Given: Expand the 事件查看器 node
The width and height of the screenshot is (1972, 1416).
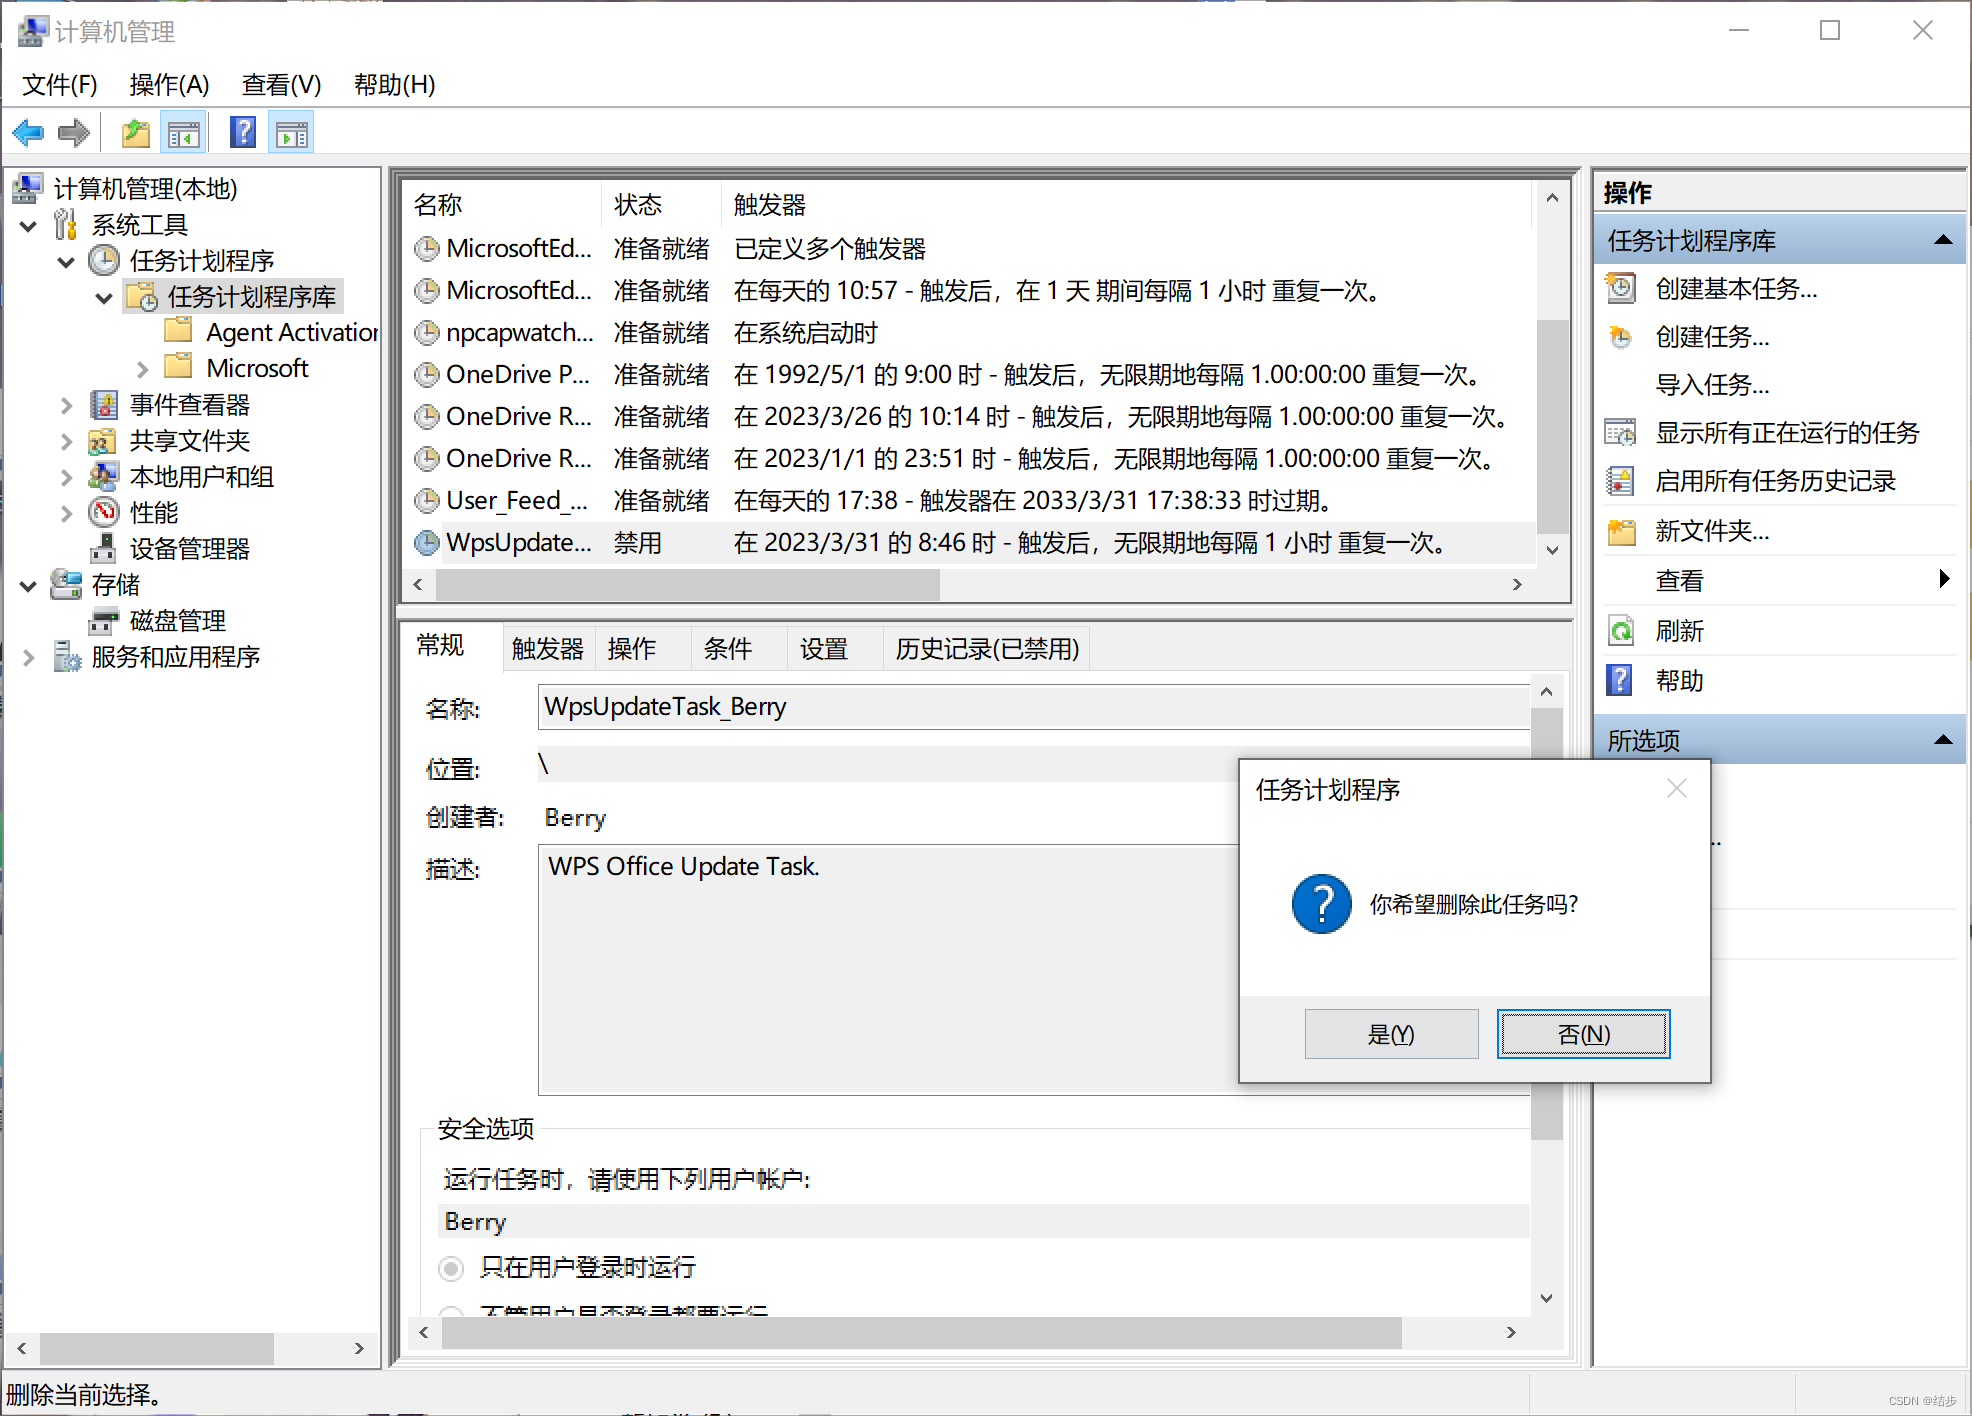Looking at the screenshot, I should (x=66, y=406).
